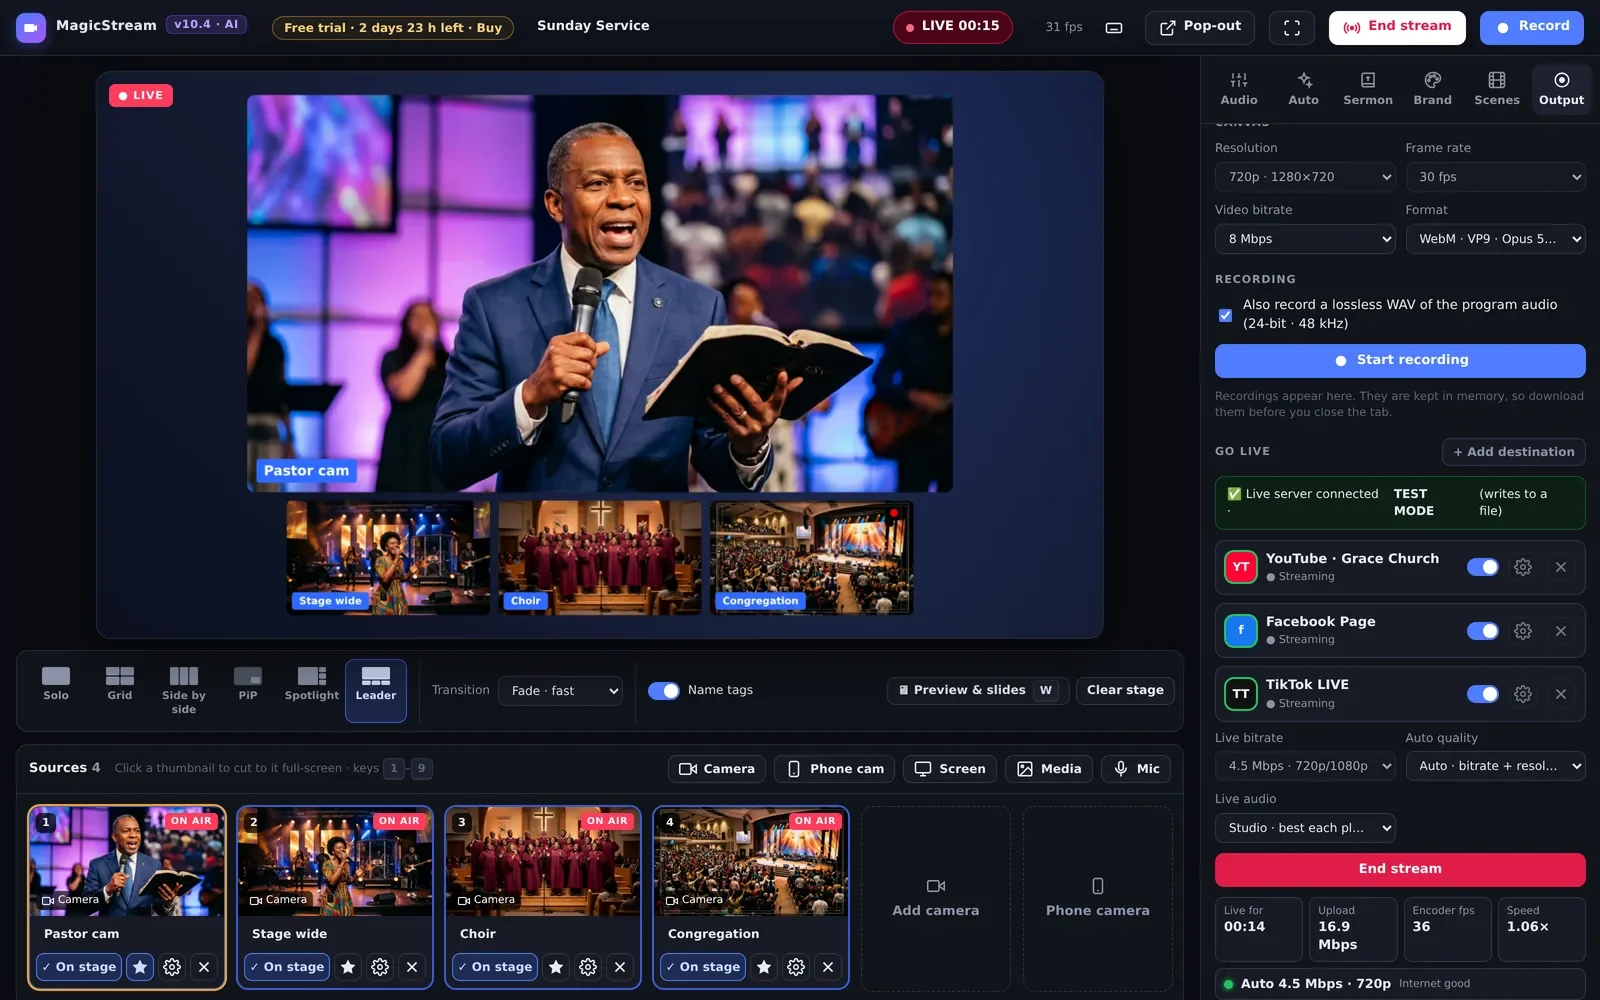Switch to the Audio tab

click(x=1239, y=88)
